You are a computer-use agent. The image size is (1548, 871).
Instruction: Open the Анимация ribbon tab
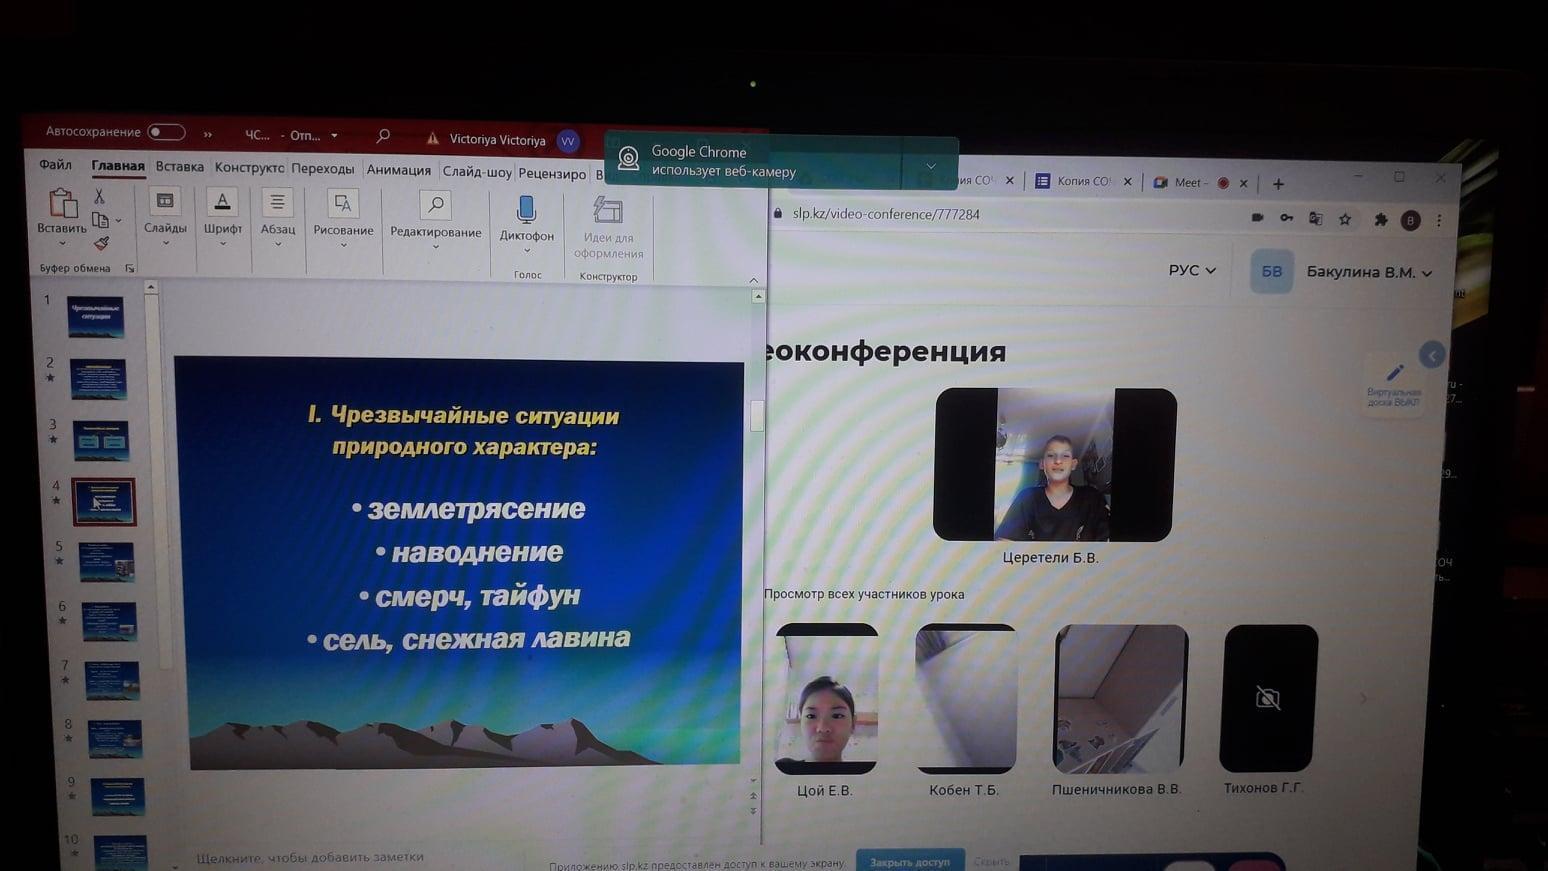pos(398,170)
